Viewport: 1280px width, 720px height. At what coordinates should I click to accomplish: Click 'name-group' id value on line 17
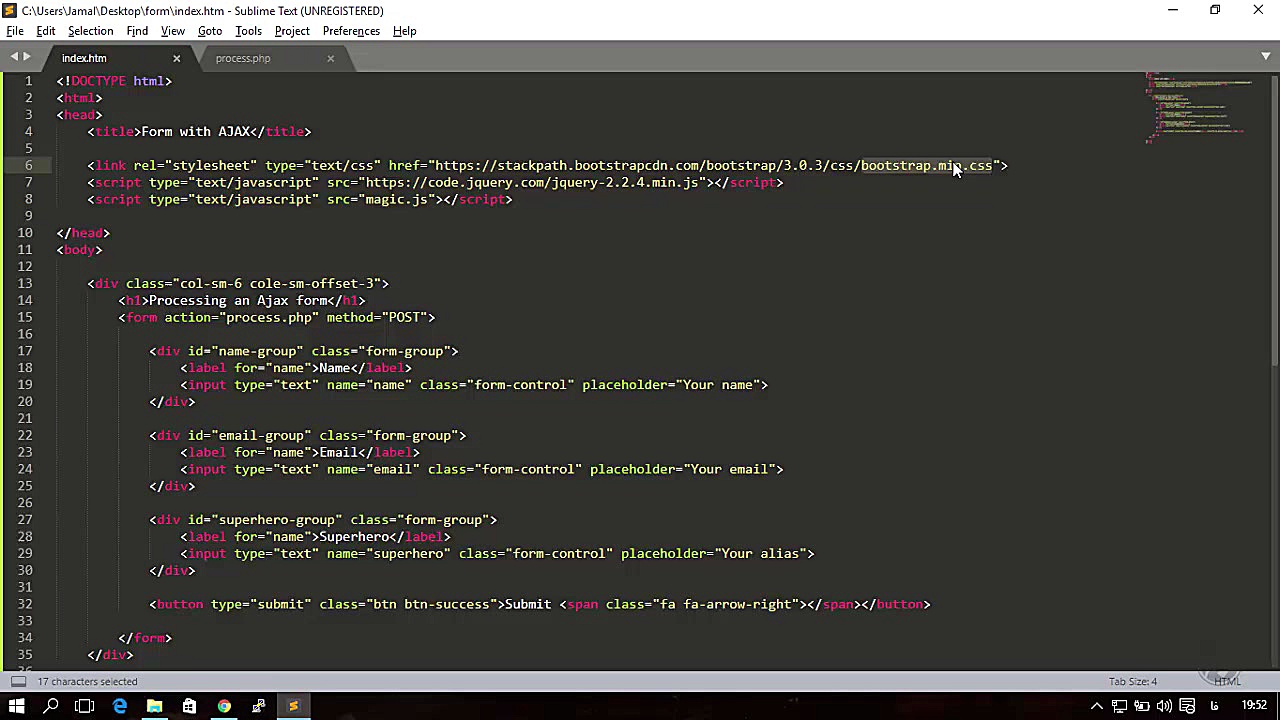pyautogui.click(x=257, y=351)
